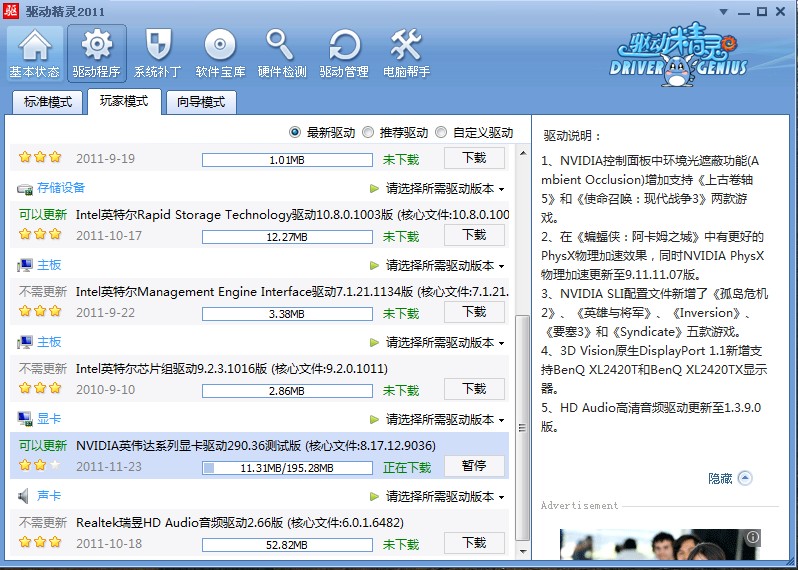Click the 显卡 graphics card icon
Image resolution: width=798 pixels, height=570 pixels.
(24, 419)
